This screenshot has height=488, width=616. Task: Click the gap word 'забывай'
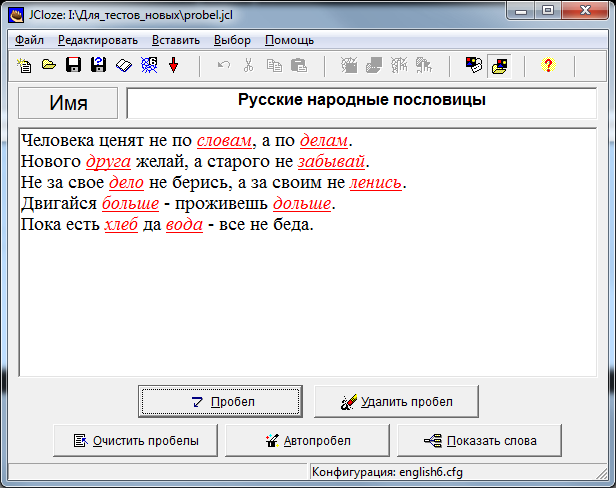coord(331,162)
